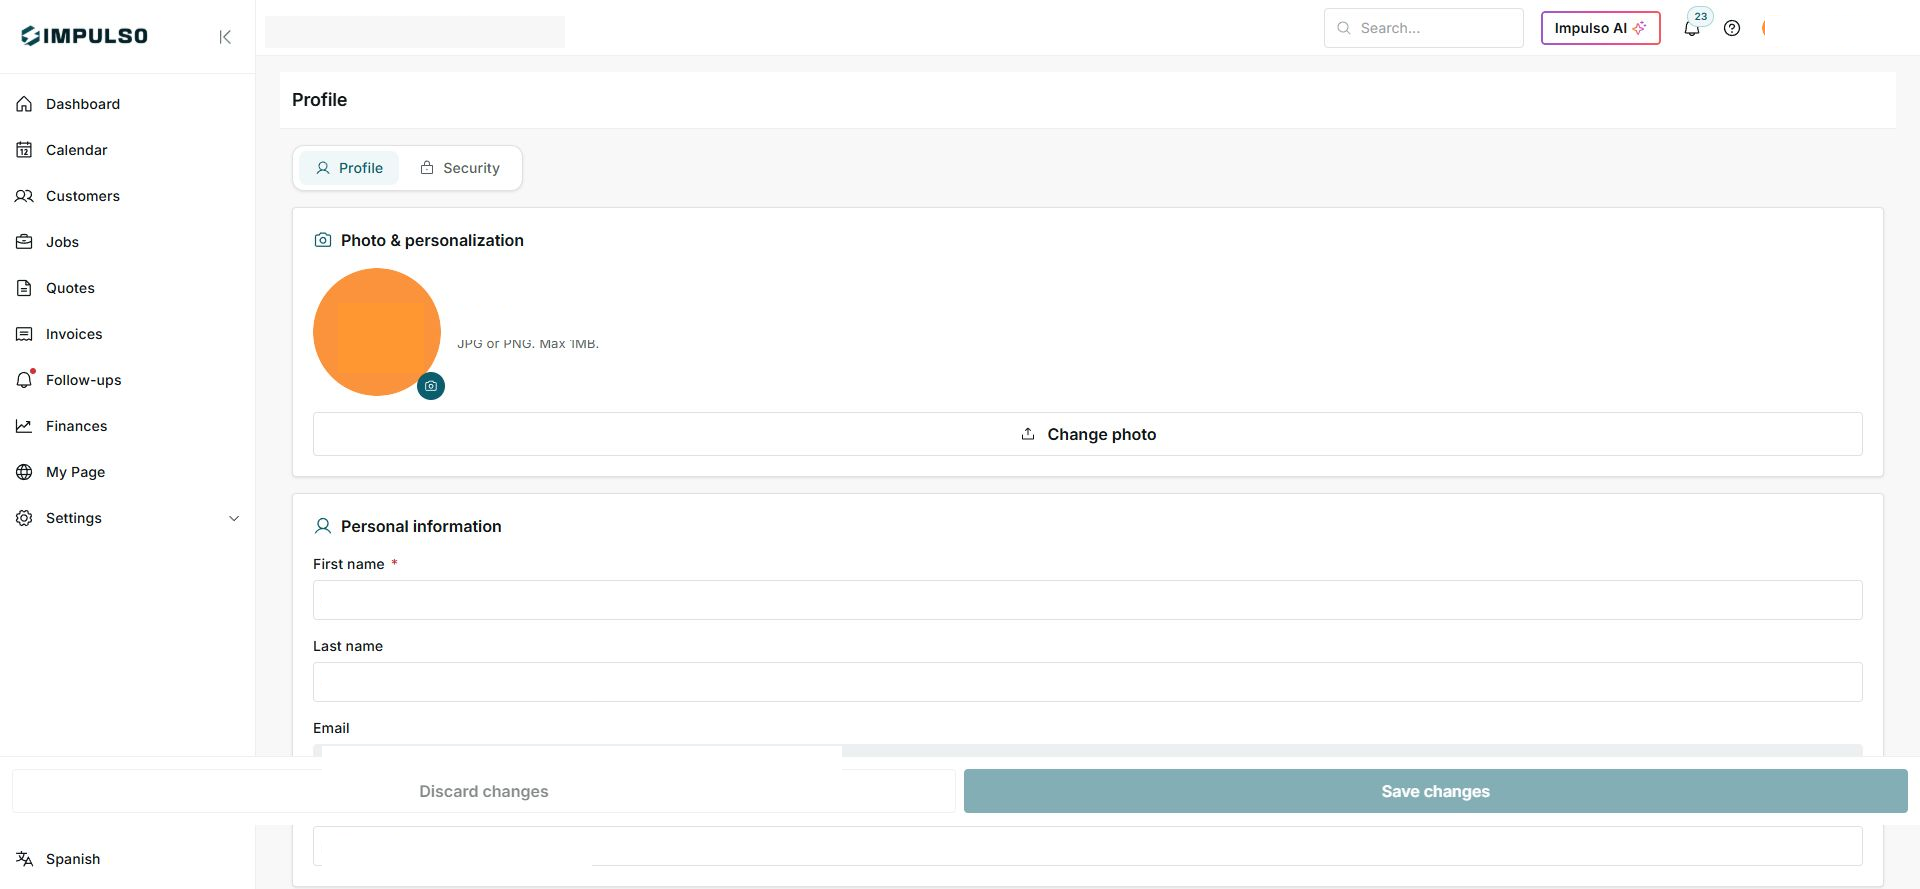Click the Quotes document icon

tap(24, 288)
